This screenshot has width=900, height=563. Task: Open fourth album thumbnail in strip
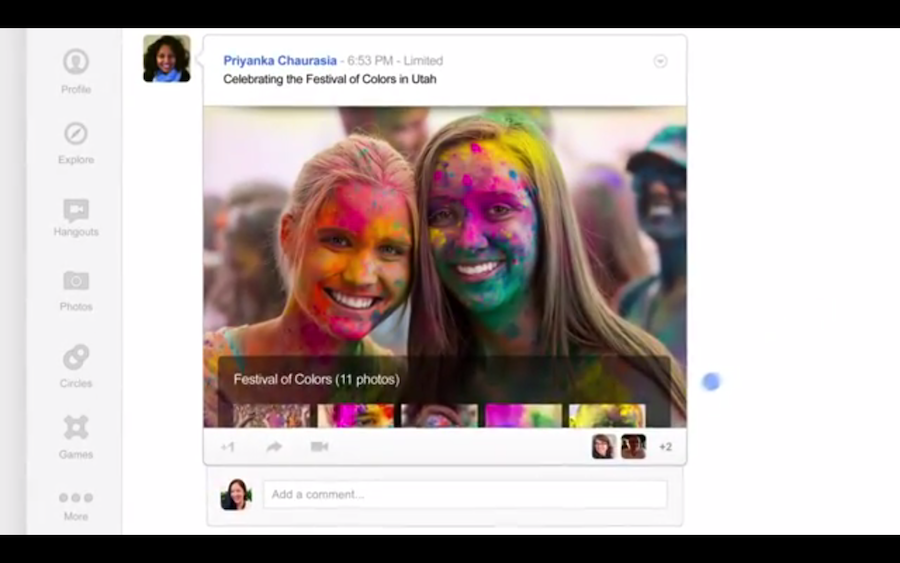[x=523, y=416]
